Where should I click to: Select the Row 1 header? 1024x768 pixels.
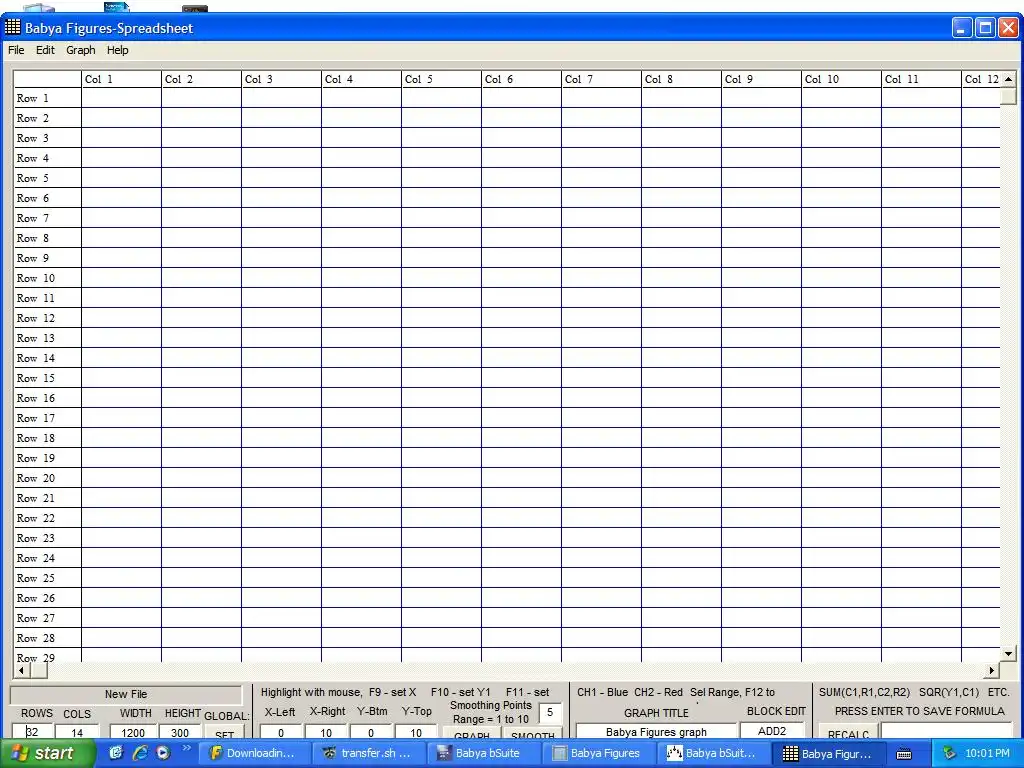(48, 98)
